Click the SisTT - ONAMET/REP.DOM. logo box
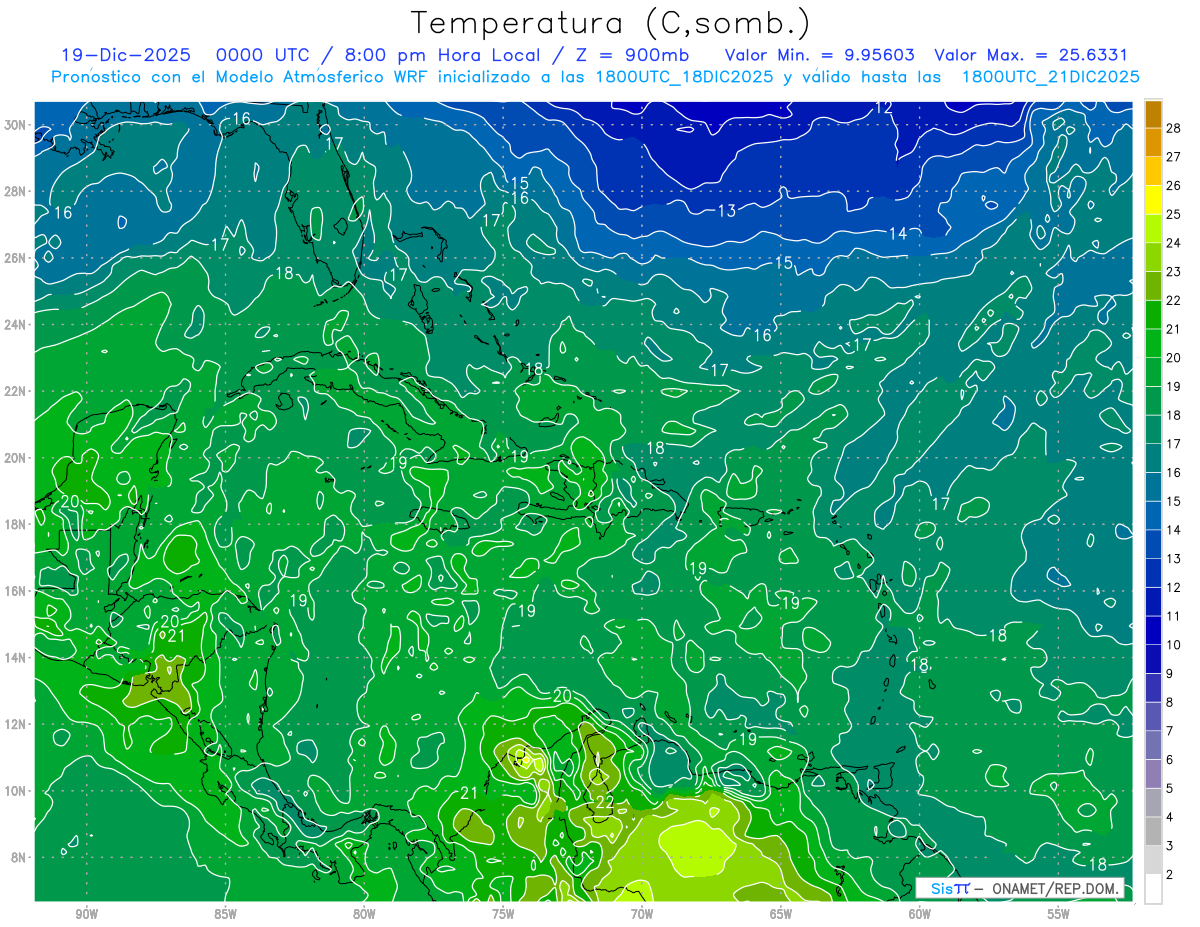This screenshot has width=1200, height=927. click(1019, 888)
